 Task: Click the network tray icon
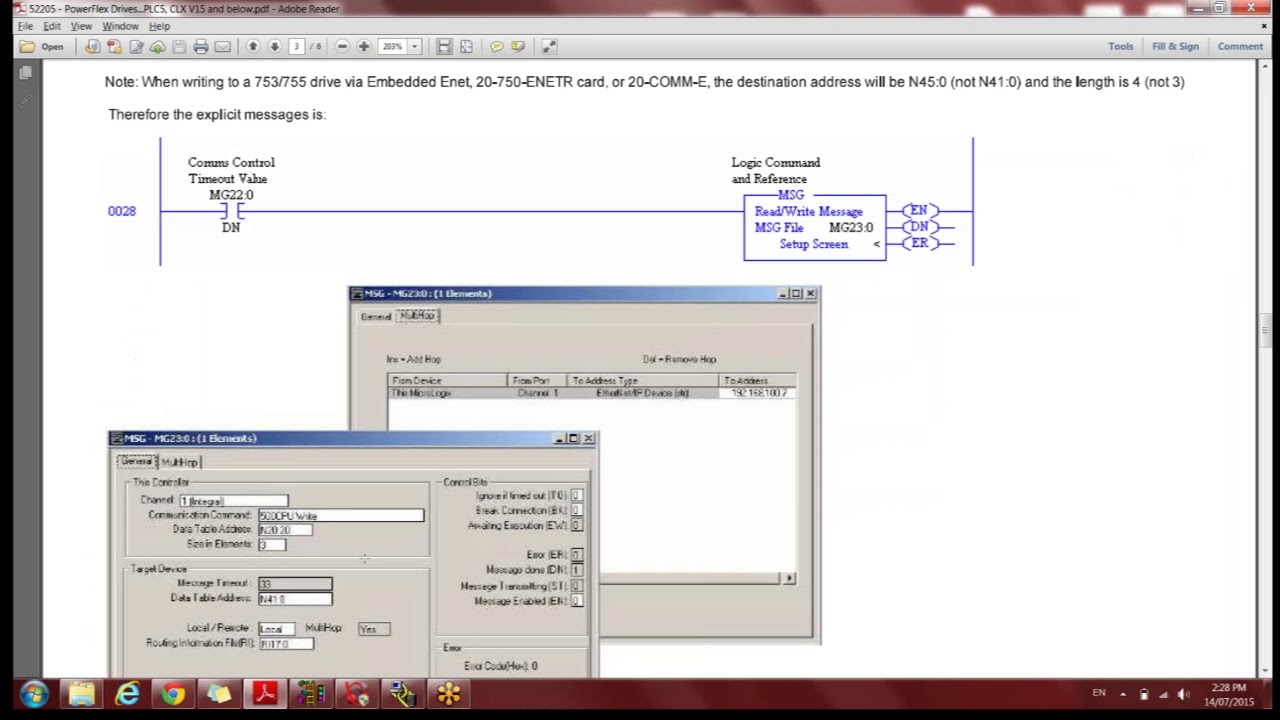coord(1163,694)
